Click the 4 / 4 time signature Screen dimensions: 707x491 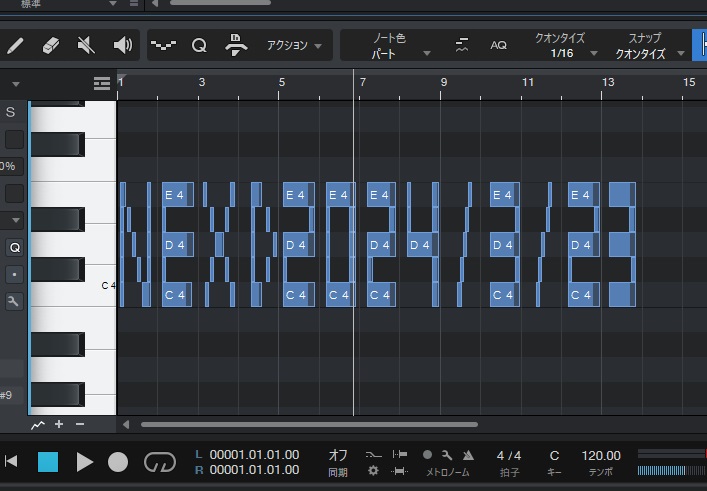coord(509,456)
